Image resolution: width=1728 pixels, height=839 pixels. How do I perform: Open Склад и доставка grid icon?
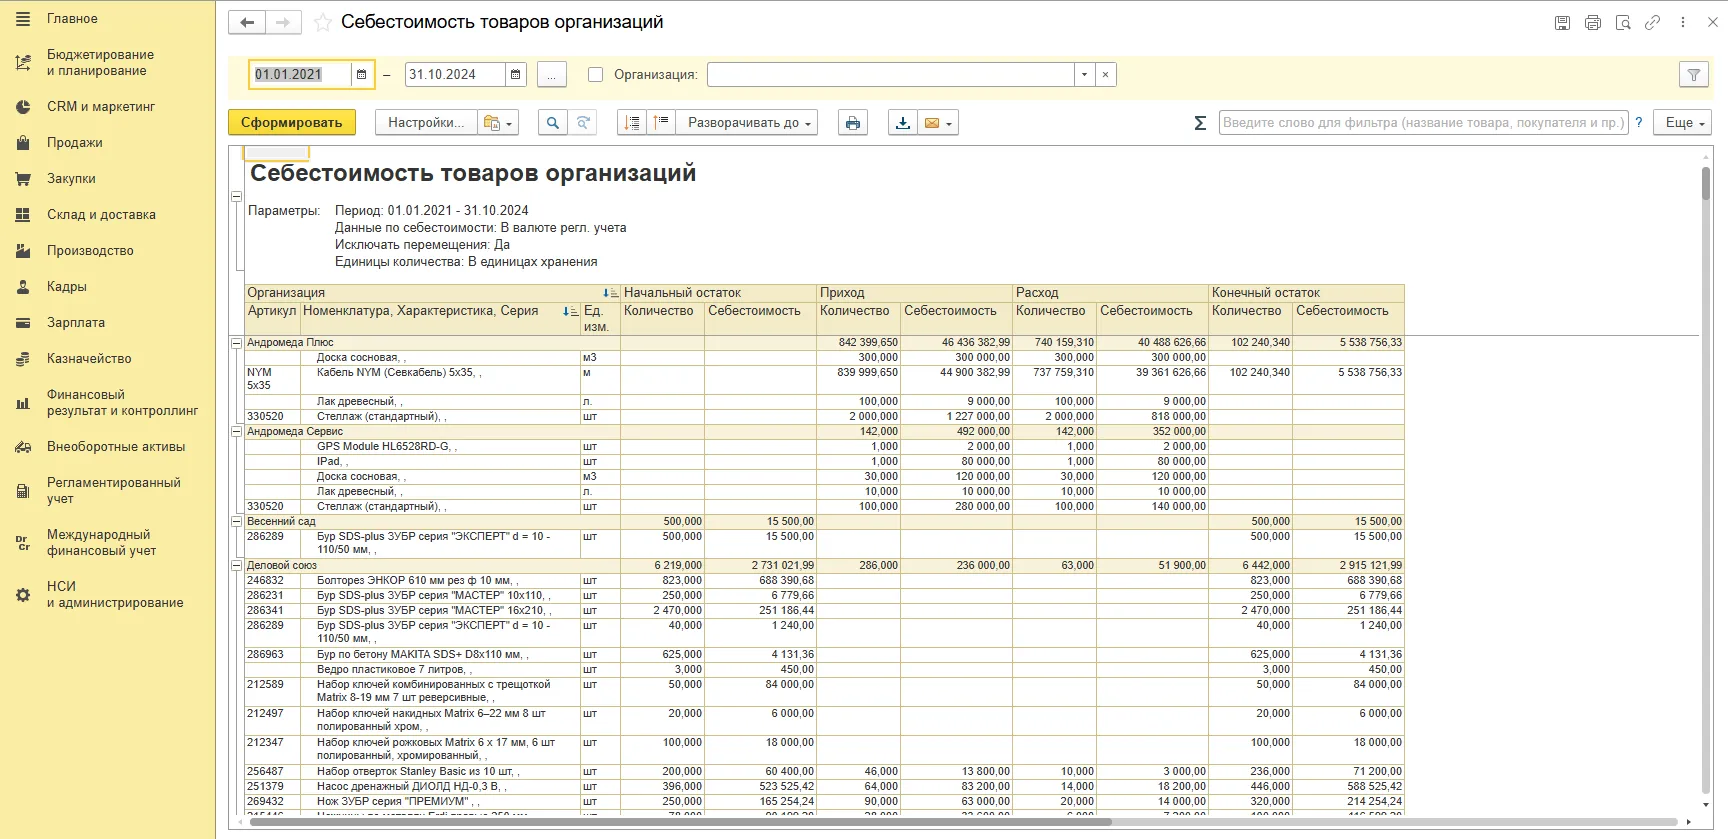(x=23, y=215)
